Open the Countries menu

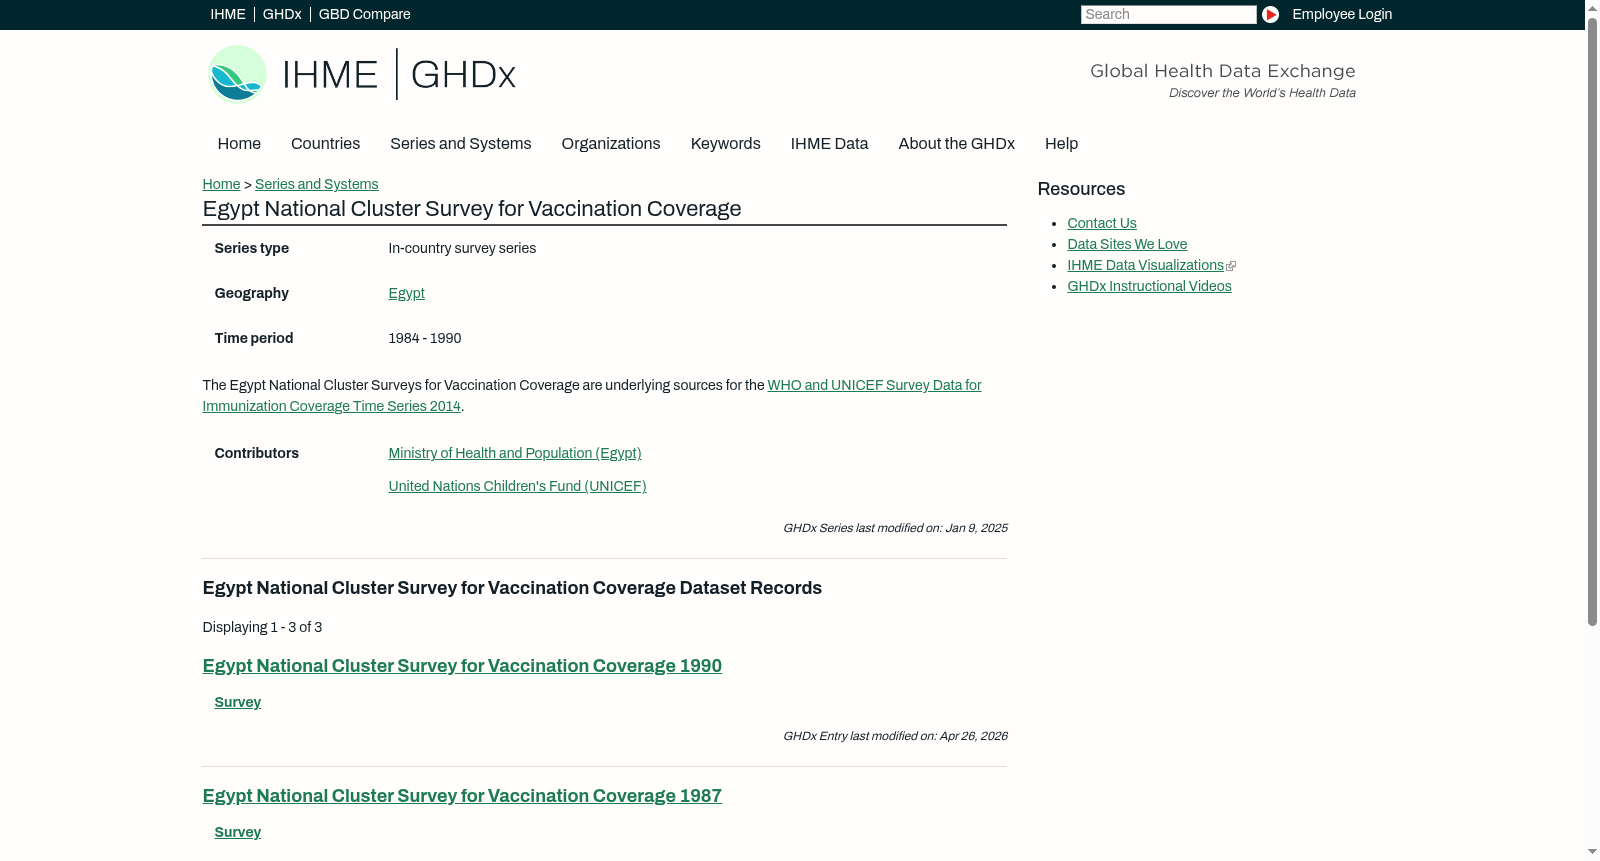pyautogui.click(x=325, y=144)
